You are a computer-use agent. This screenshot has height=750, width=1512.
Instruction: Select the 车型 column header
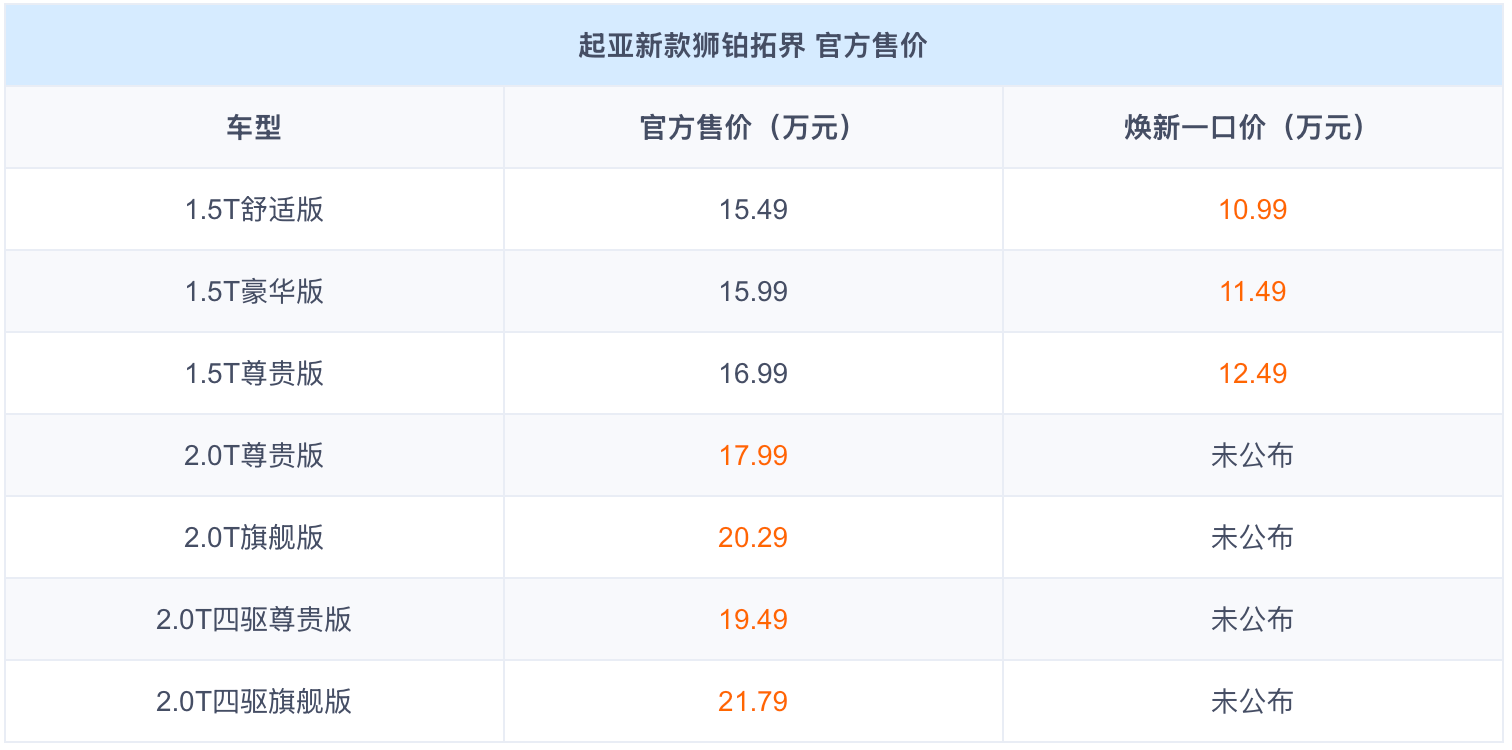click(254, 128)
